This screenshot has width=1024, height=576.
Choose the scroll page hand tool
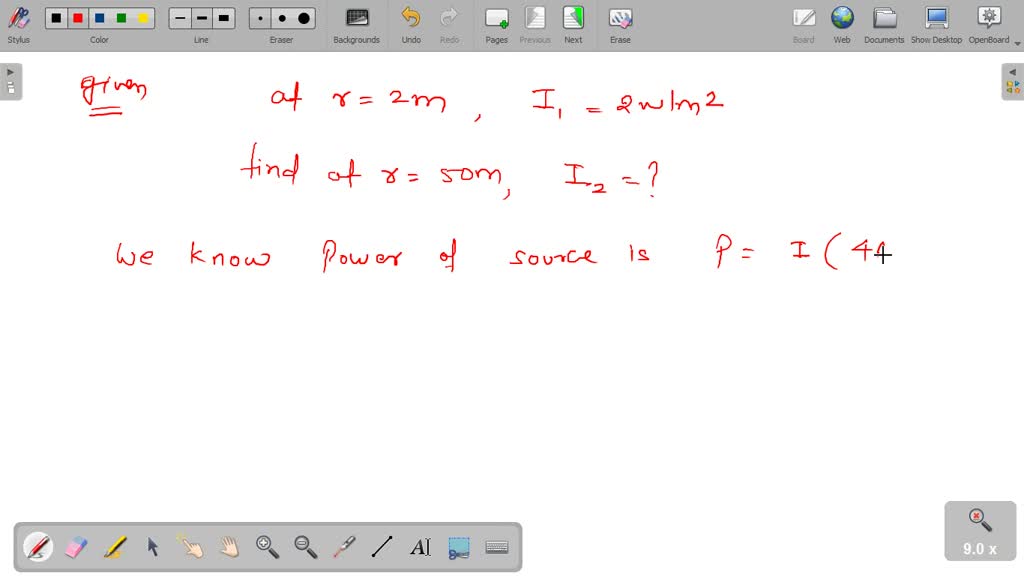(x=229, y=547)
